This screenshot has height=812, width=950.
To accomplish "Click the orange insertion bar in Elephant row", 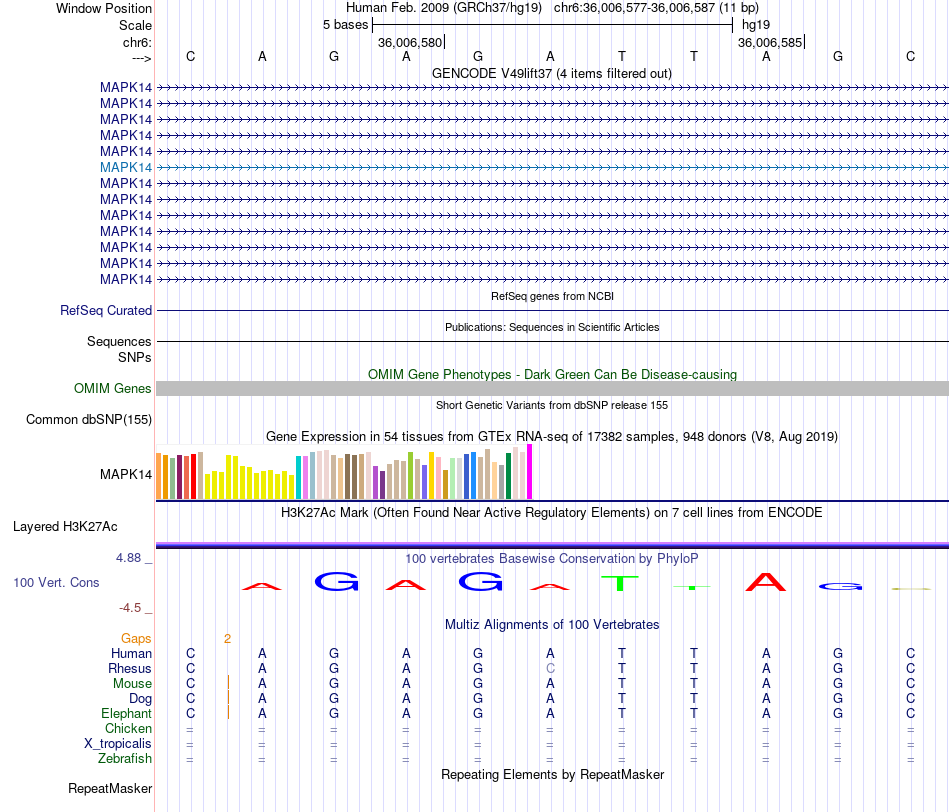I will (x=228, y=713).
